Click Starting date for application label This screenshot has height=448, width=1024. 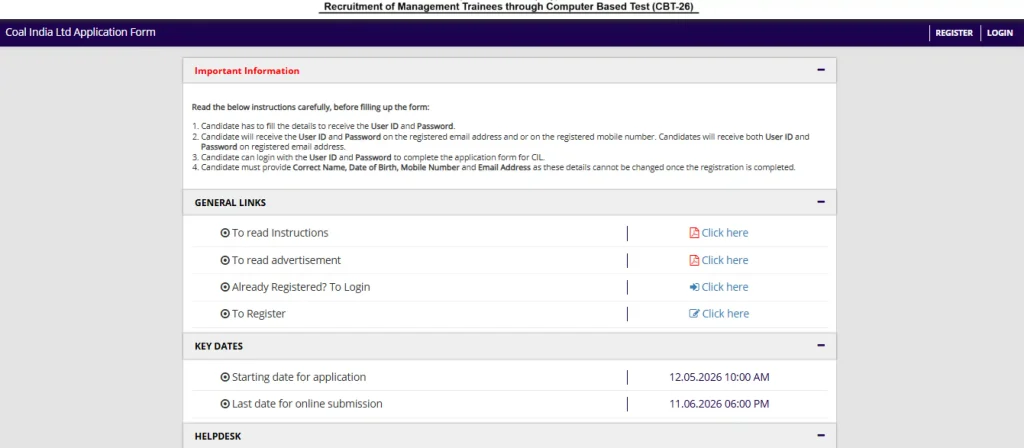pyautogui.click(x=298, y=377)
